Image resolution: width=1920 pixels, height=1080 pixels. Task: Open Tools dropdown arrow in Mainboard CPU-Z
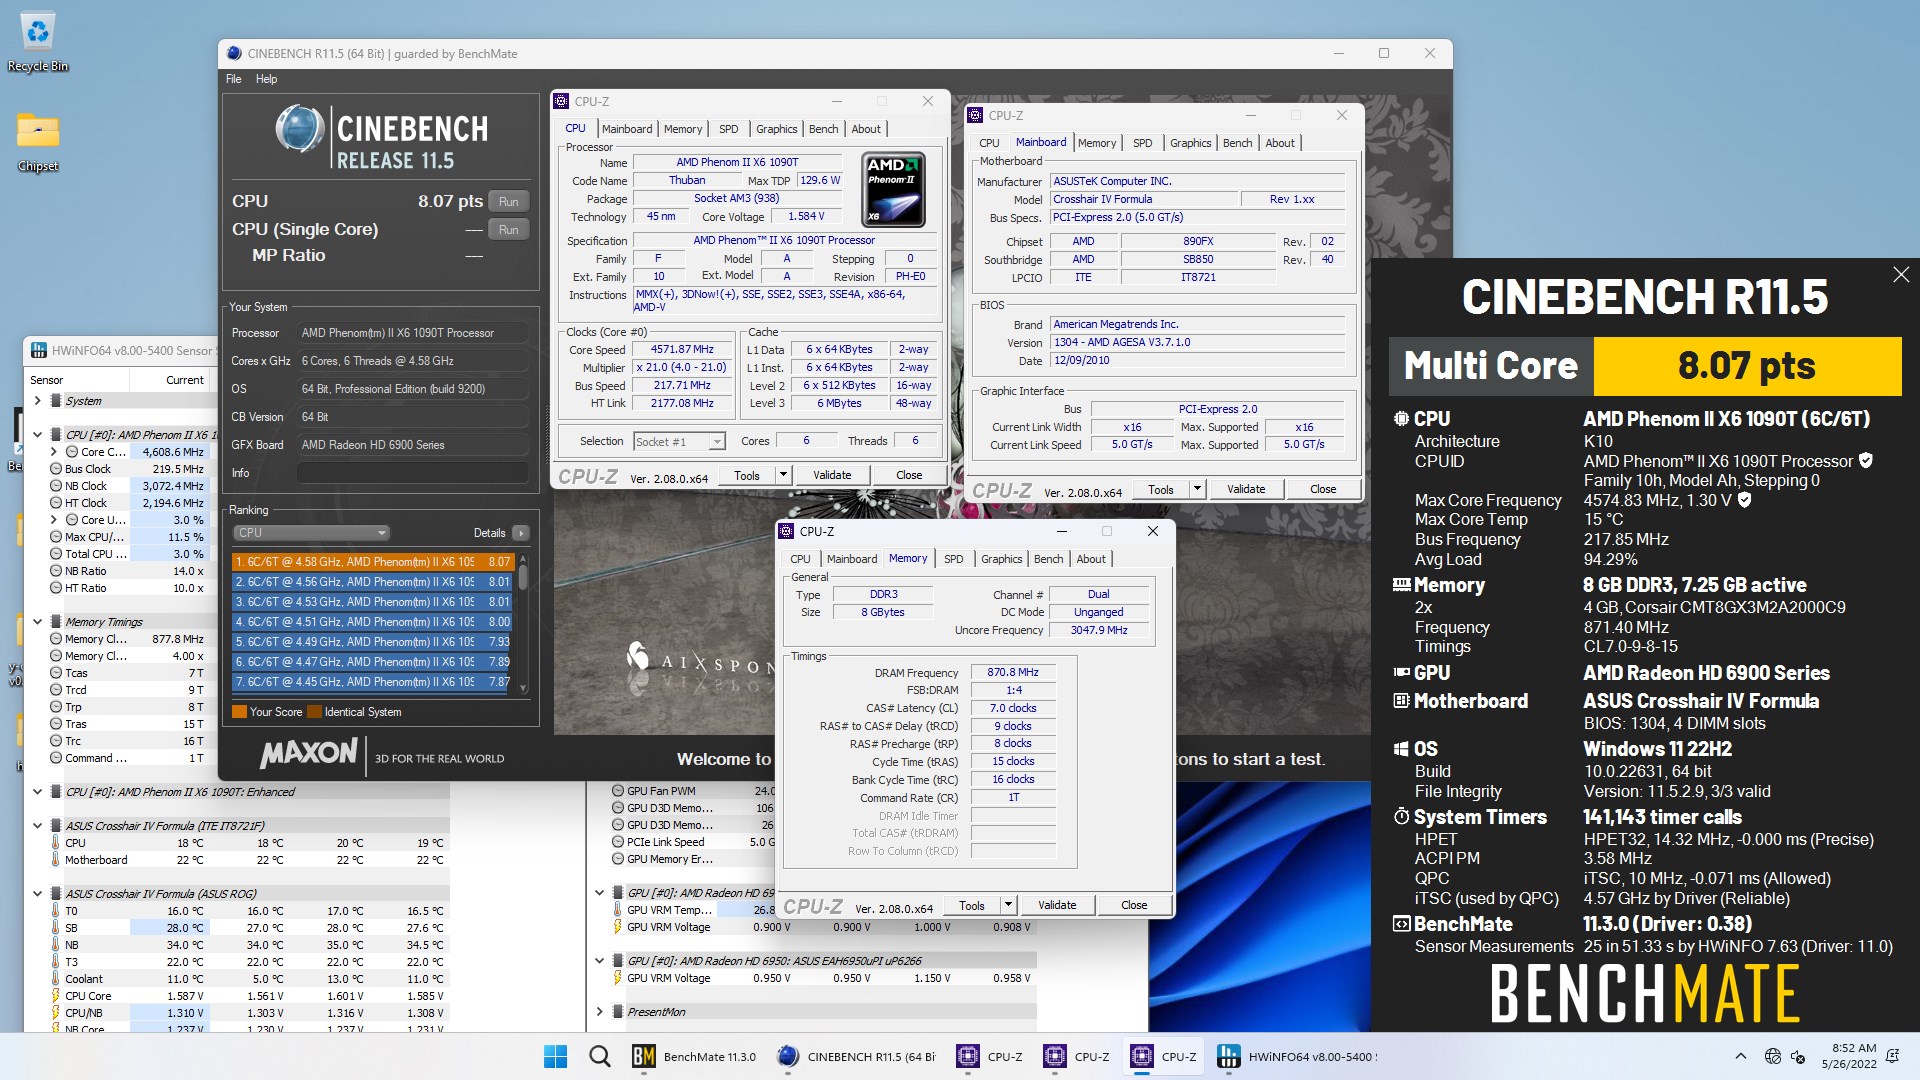[x=1198, y=489]
